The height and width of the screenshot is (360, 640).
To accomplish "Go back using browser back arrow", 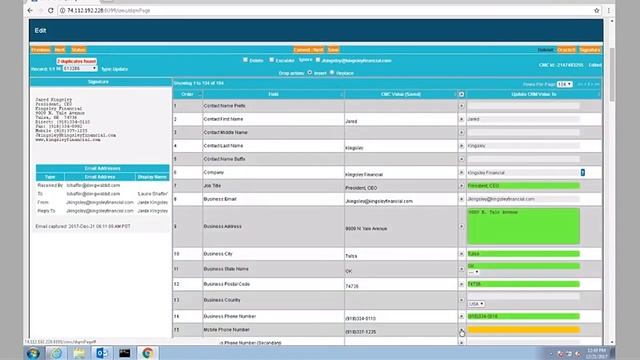I will tap(30, 10).
